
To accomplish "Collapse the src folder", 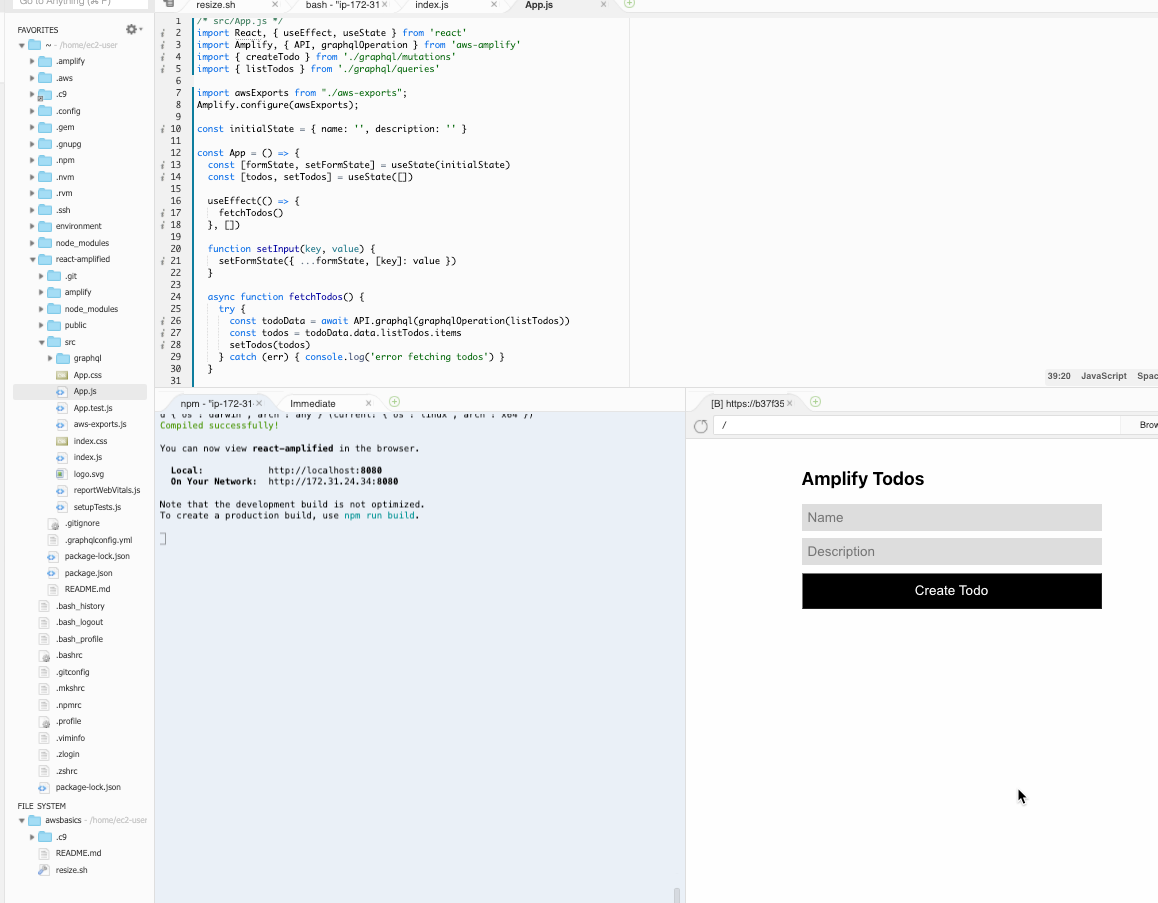I will point(41,342).
